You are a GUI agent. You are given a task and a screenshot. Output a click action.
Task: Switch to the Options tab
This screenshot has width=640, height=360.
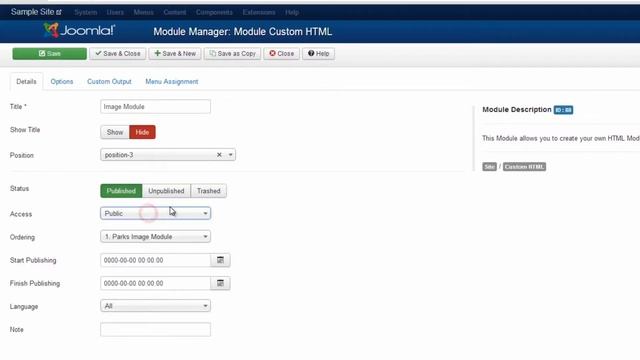pos(62,82)
